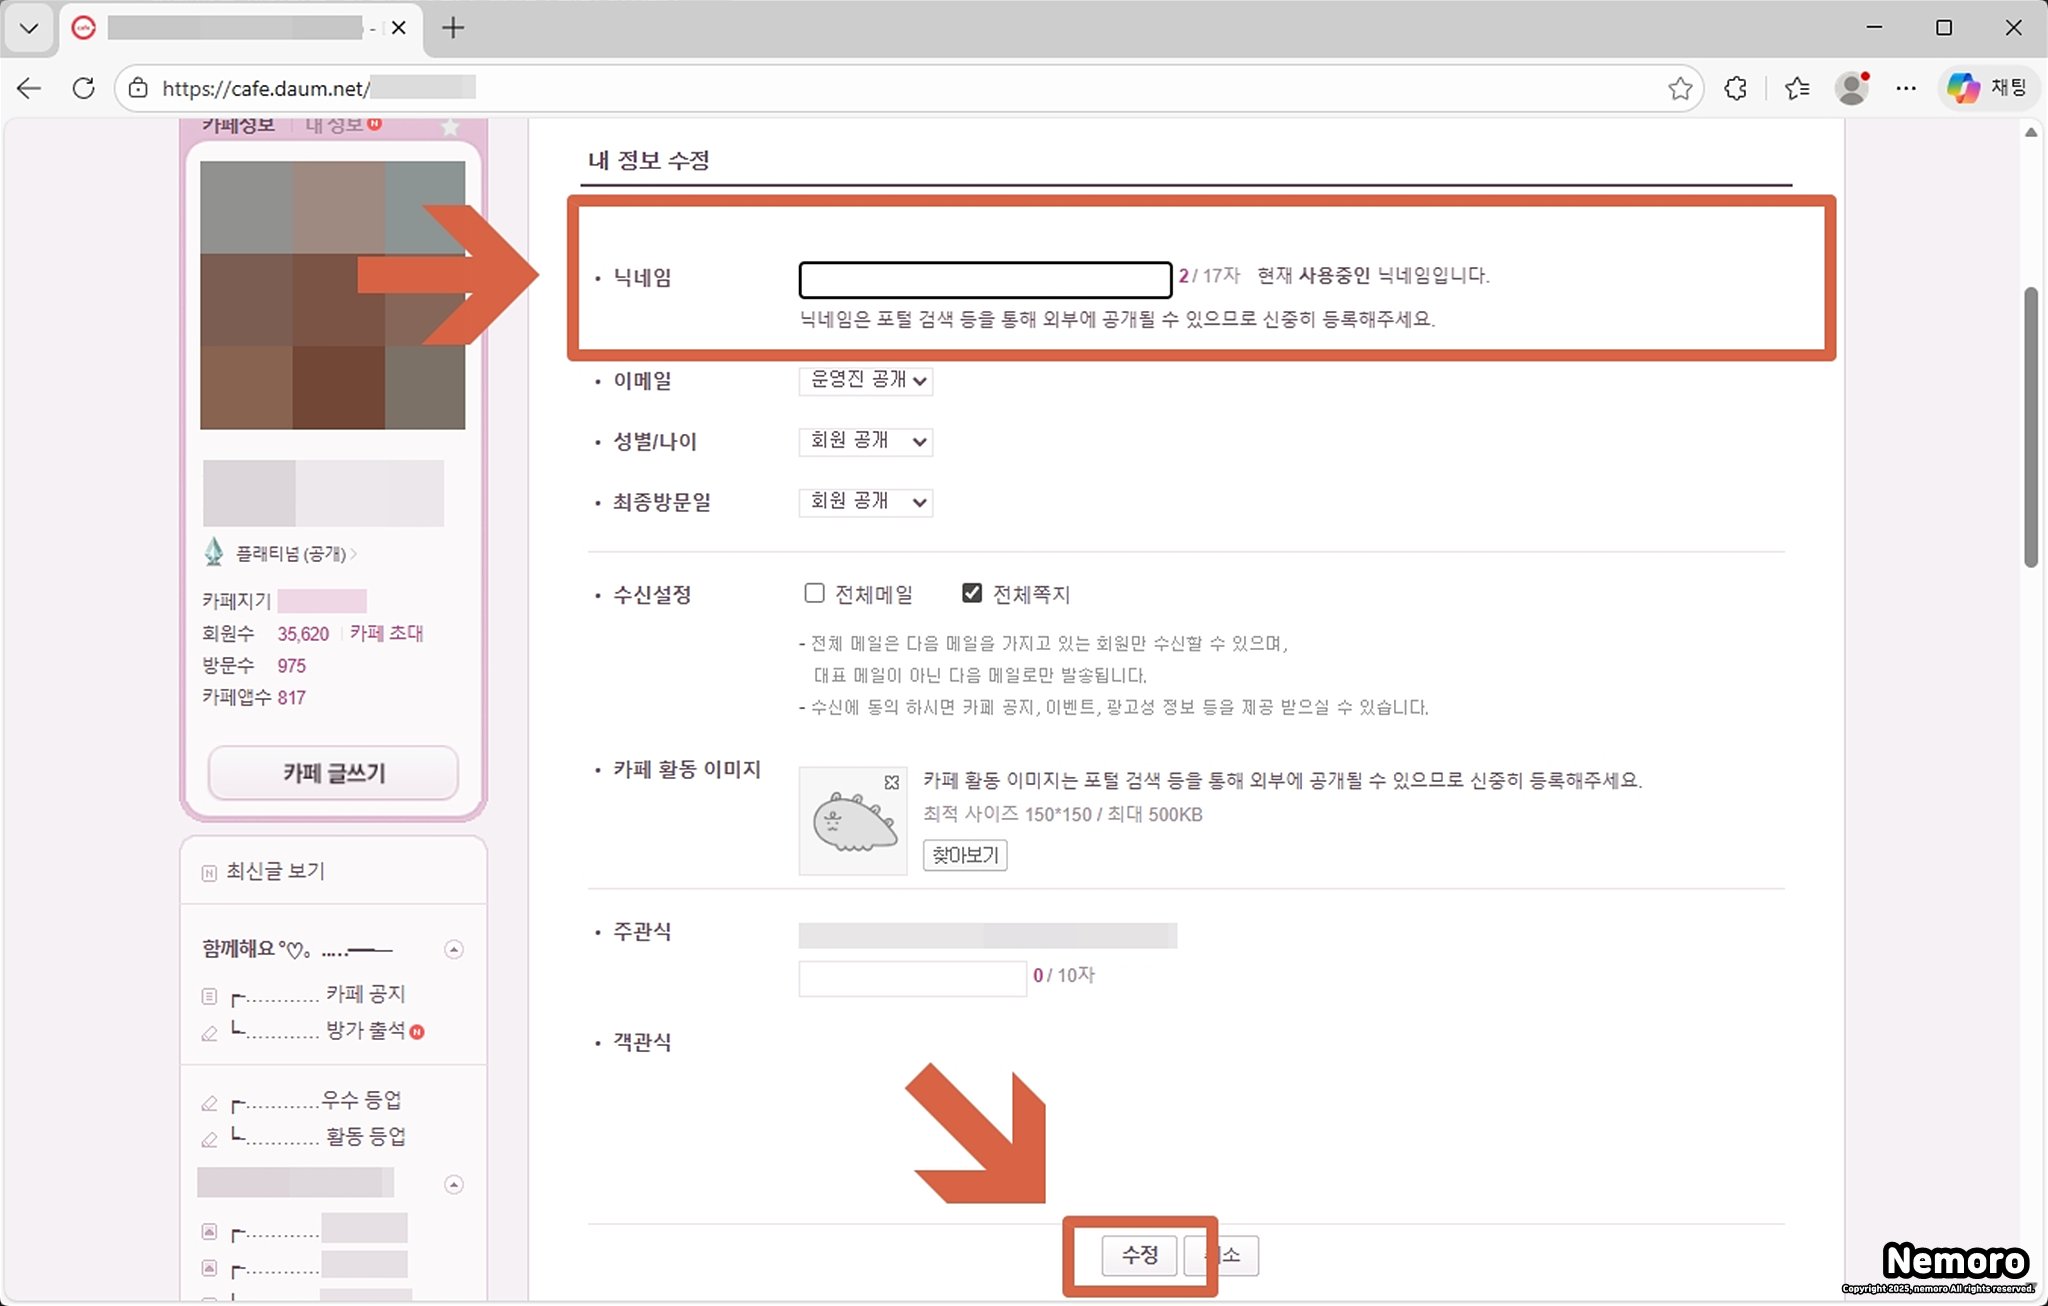The width and height of the screenshot is (2048, 1306).
Task: Click the browser back arrow
Action: pos(29,88)
